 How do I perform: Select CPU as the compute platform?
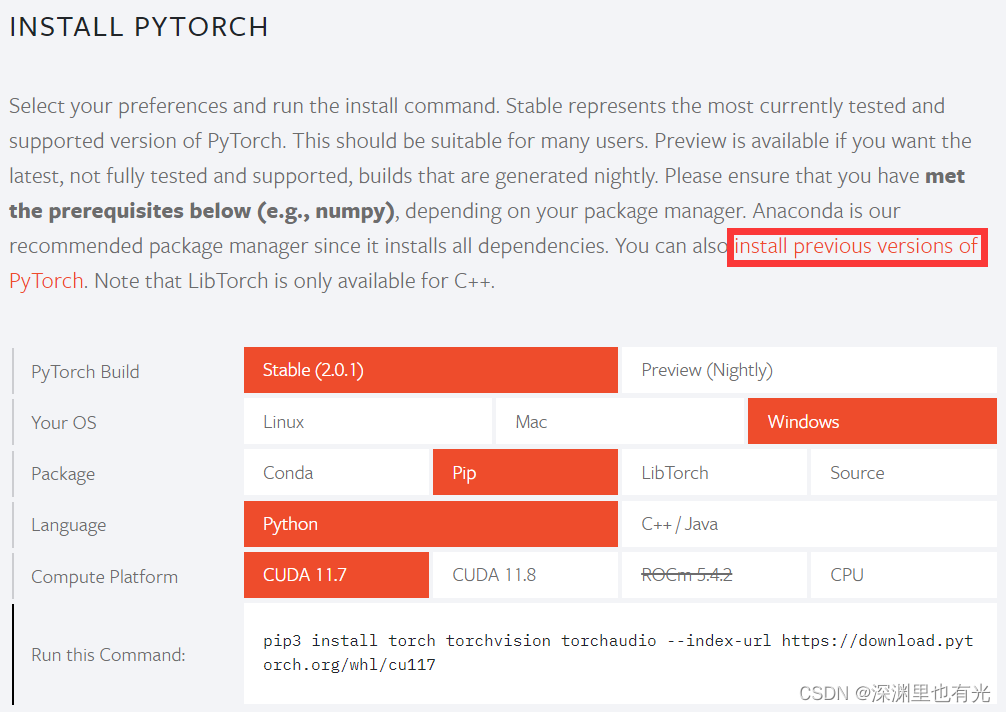pos(902,574)
